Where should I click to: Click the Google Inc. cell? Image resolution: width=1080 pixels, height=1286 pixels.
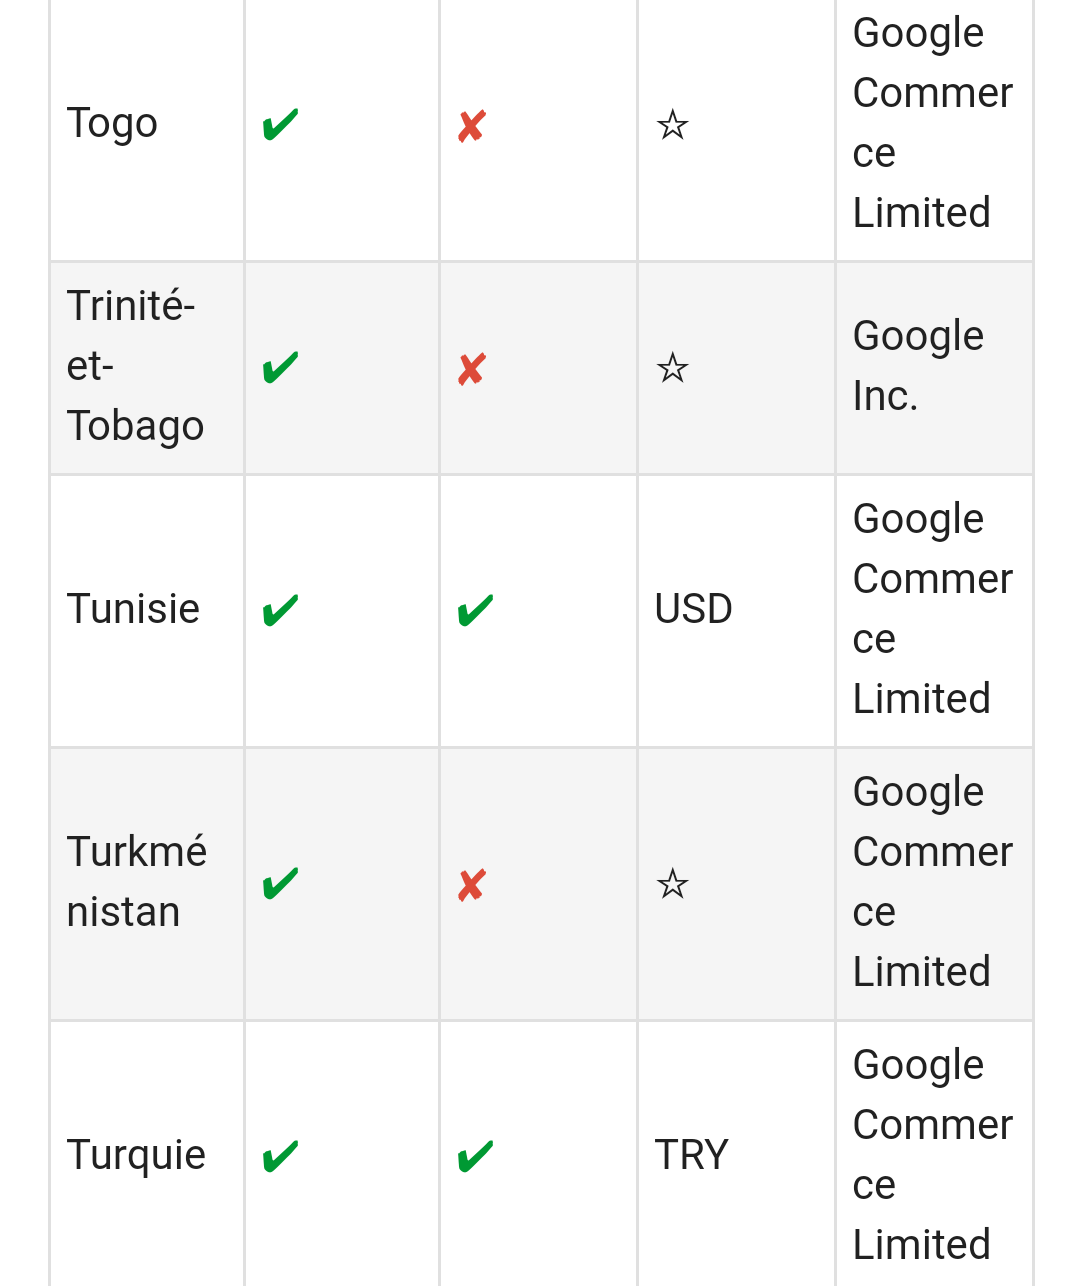(917, 366)
